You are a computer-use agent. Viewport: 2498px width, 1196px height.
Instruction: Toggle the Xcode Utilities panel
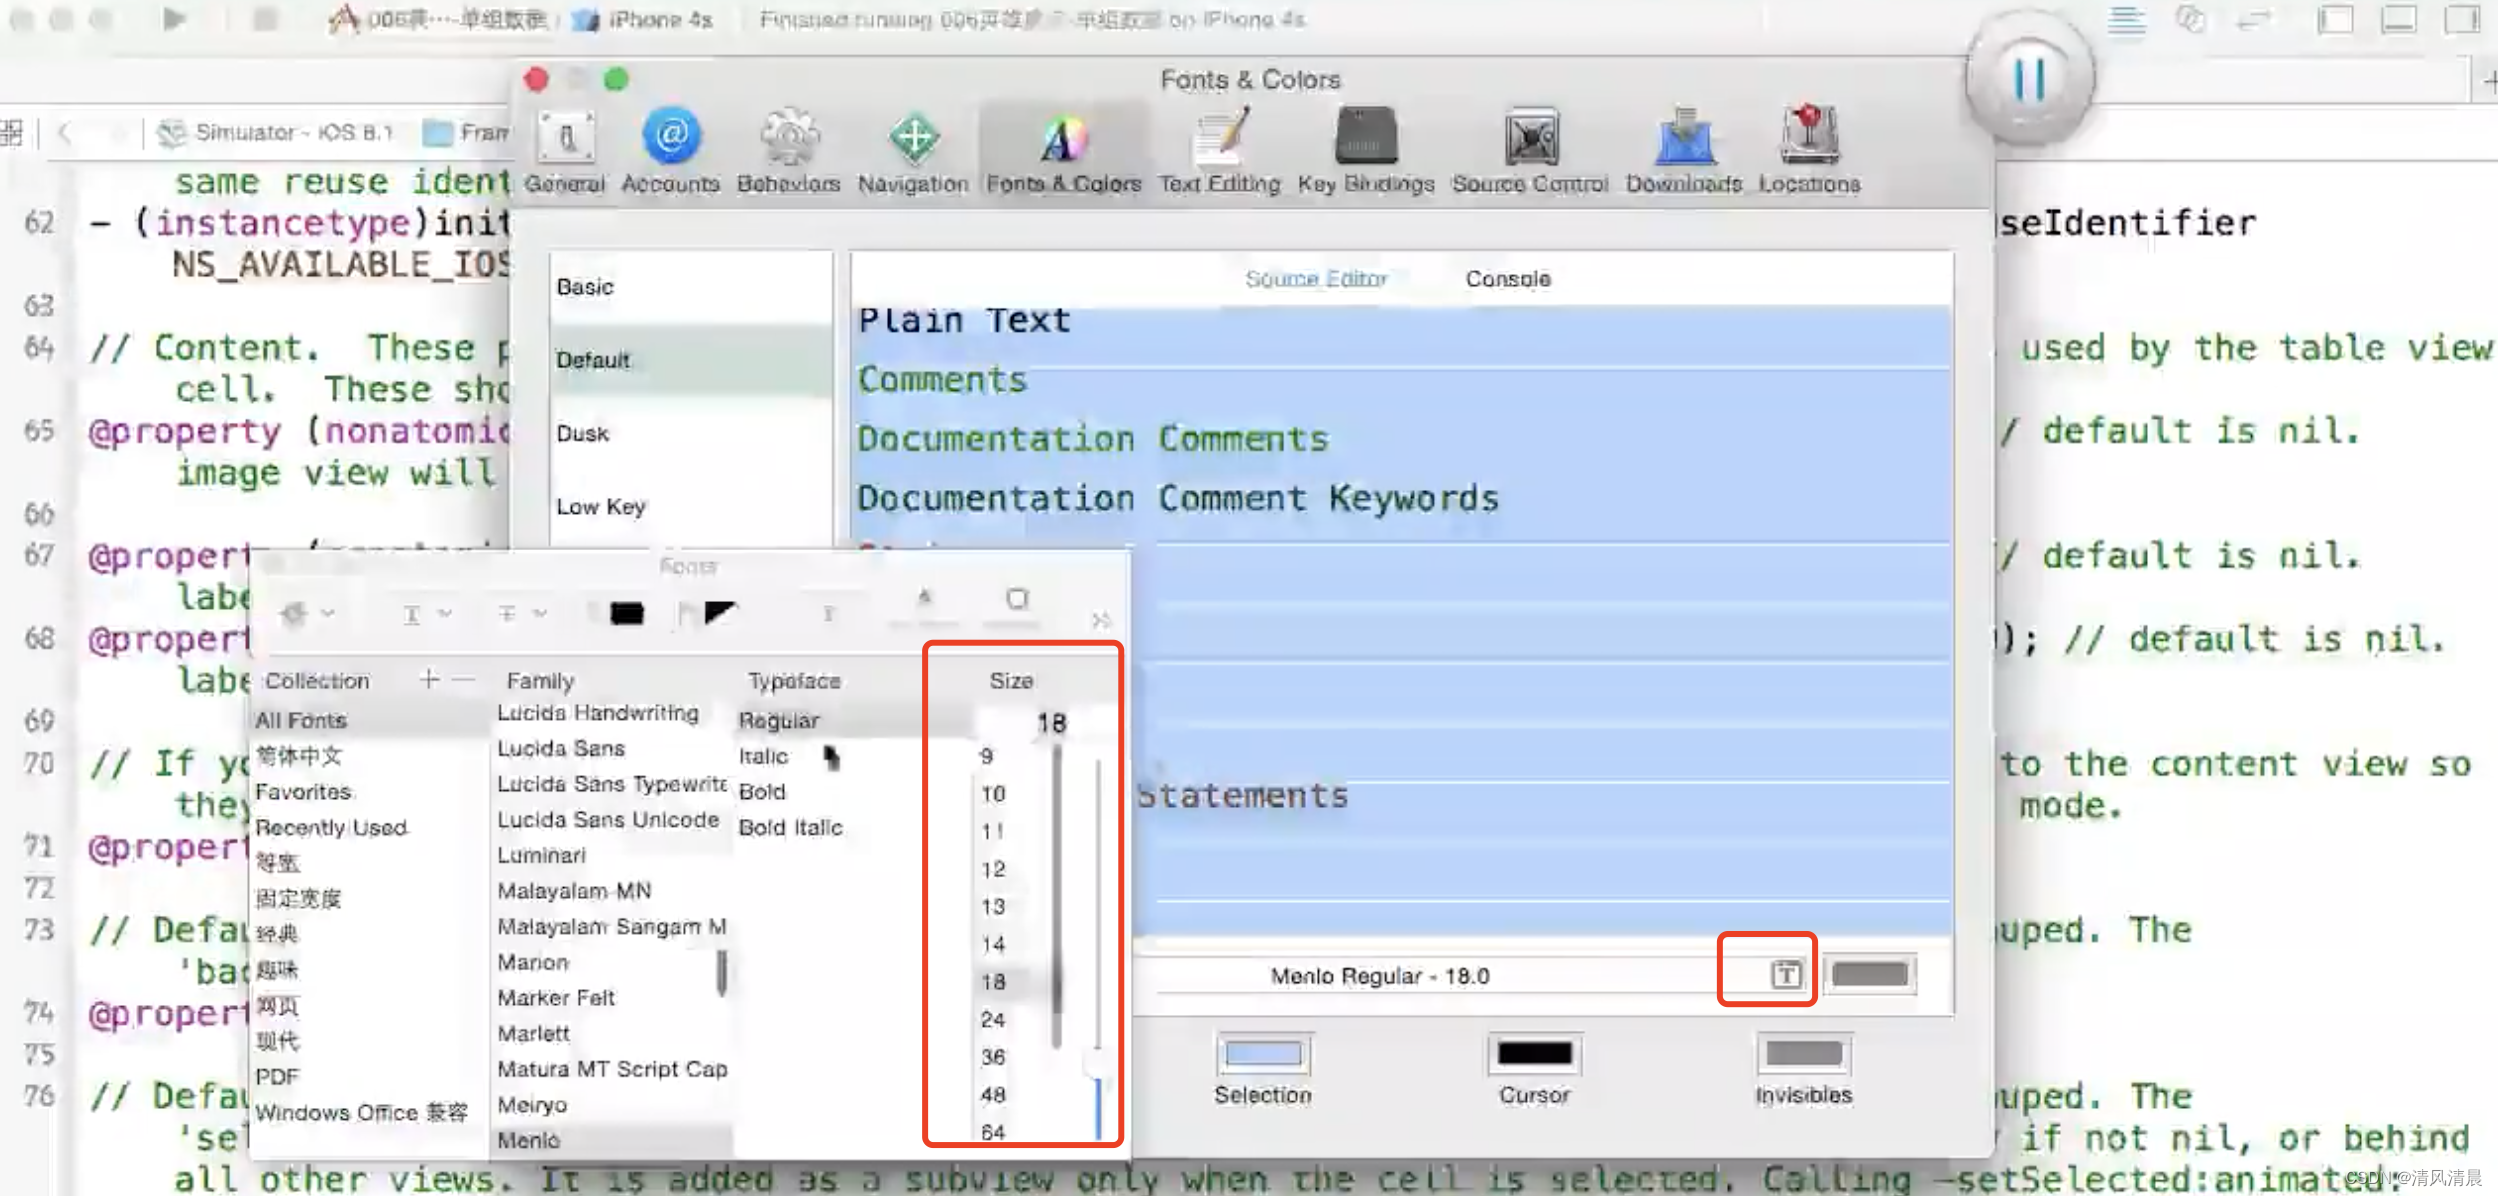point(2462,19)
